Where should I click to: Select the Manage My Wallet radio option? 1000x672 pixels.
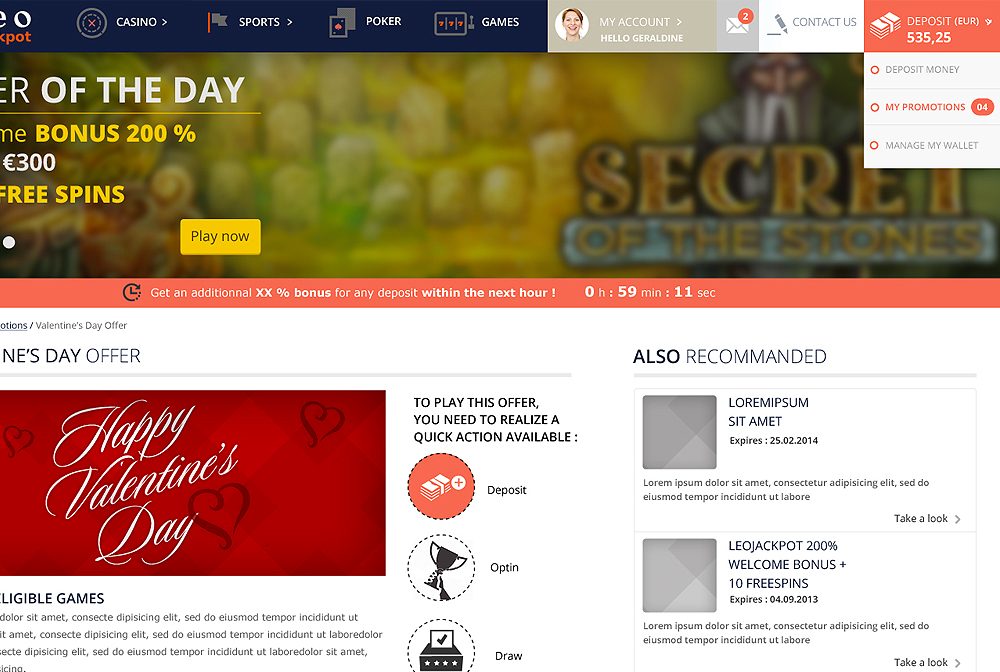click(874, 145)
